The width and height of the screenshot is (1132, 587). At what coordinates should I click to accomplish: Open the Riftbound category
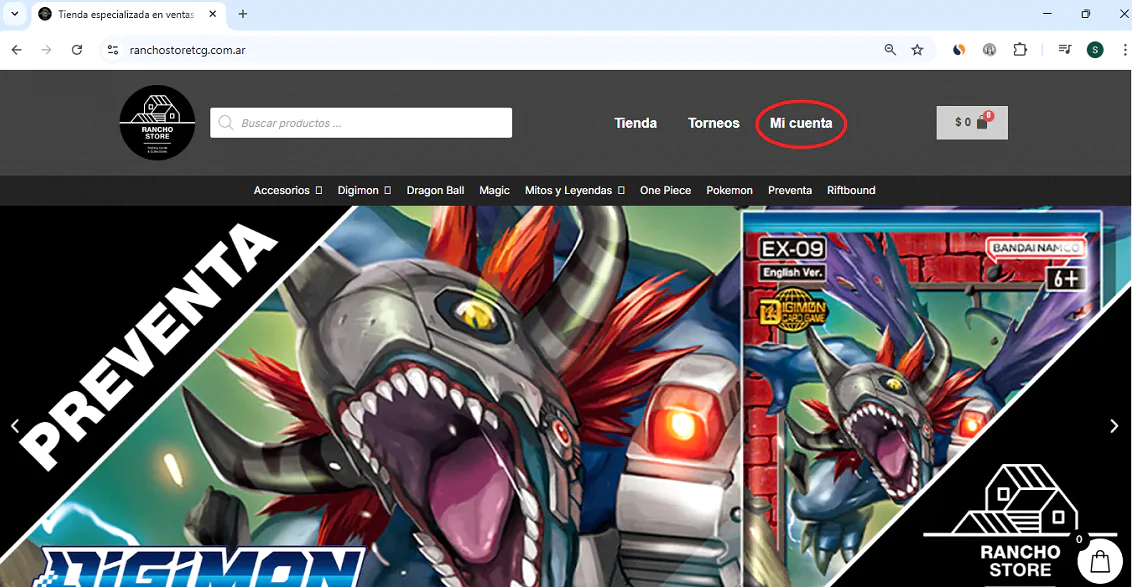pyautogui.click(x=851, y=191)
